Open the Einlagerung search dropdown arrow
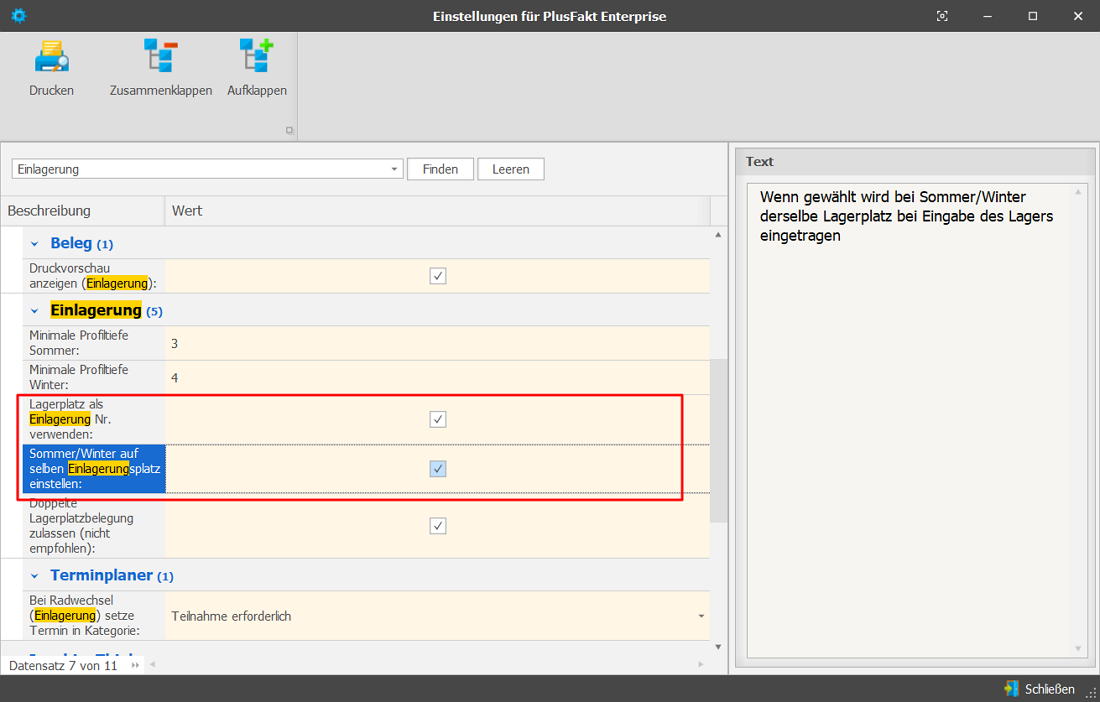The width and height of the screenshot is (1100, 702). click(x=394, y=169)
